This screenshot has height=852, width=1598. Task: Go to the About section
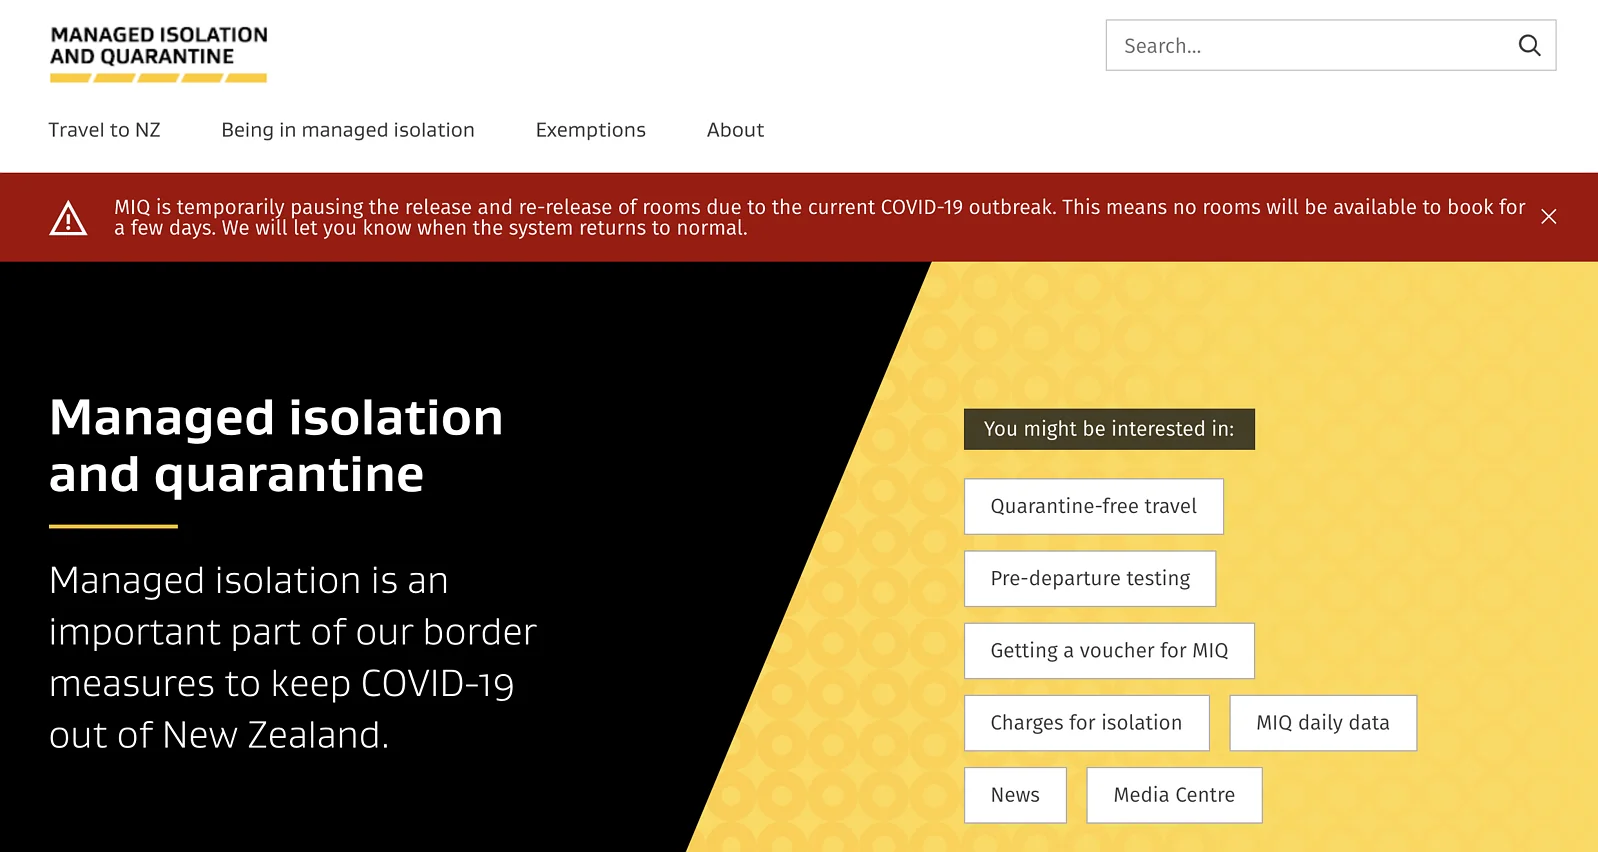(735, 130)
